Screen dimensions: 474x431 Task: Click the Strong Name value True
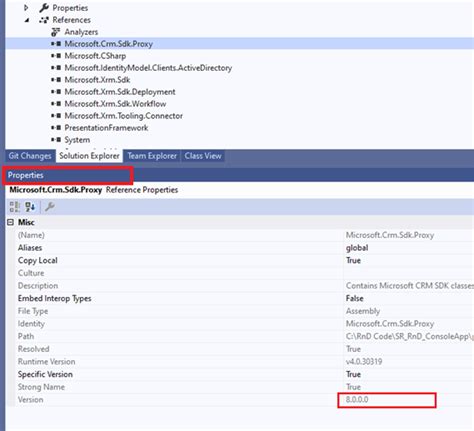[x=353, y=387]
